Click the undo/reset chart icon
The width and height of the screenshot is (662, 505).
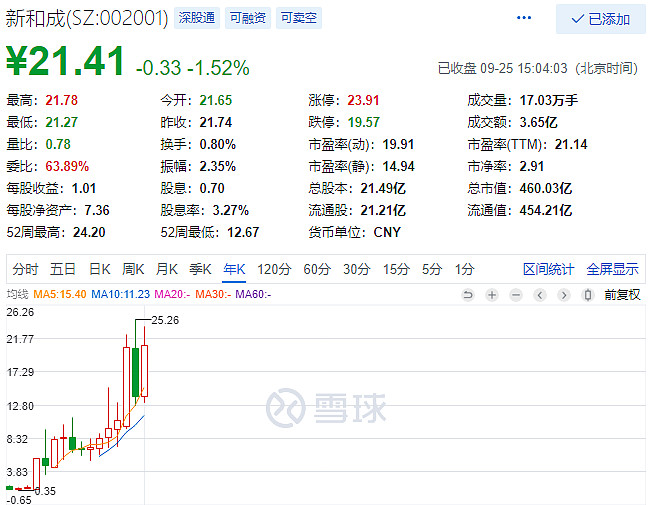468,294
